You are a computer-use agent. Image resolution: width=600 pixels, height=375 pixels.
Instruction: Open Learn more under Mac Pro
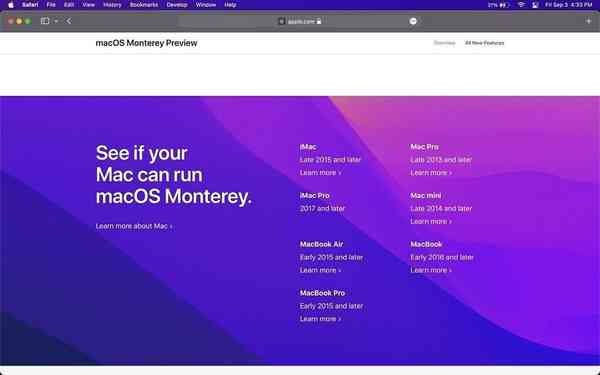[x=431, y=173]
